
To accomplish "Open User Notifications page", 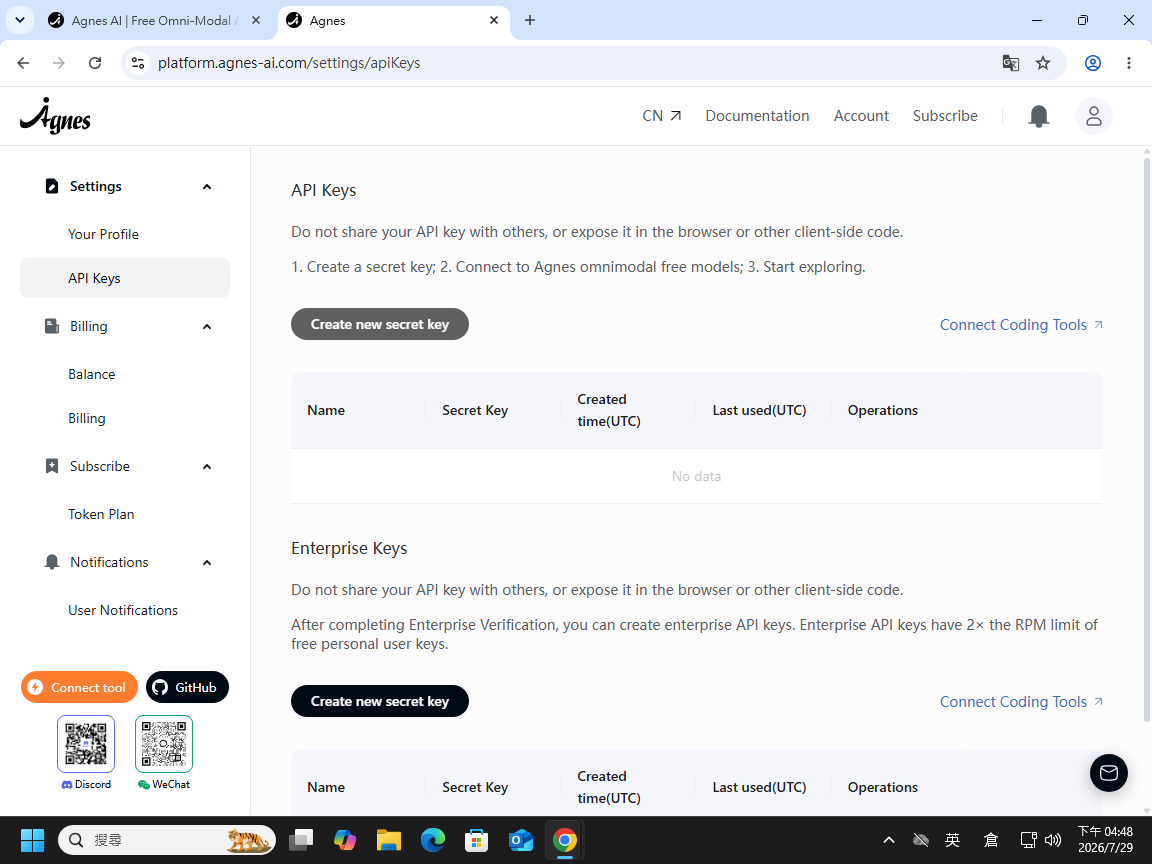I will [123, 610].
